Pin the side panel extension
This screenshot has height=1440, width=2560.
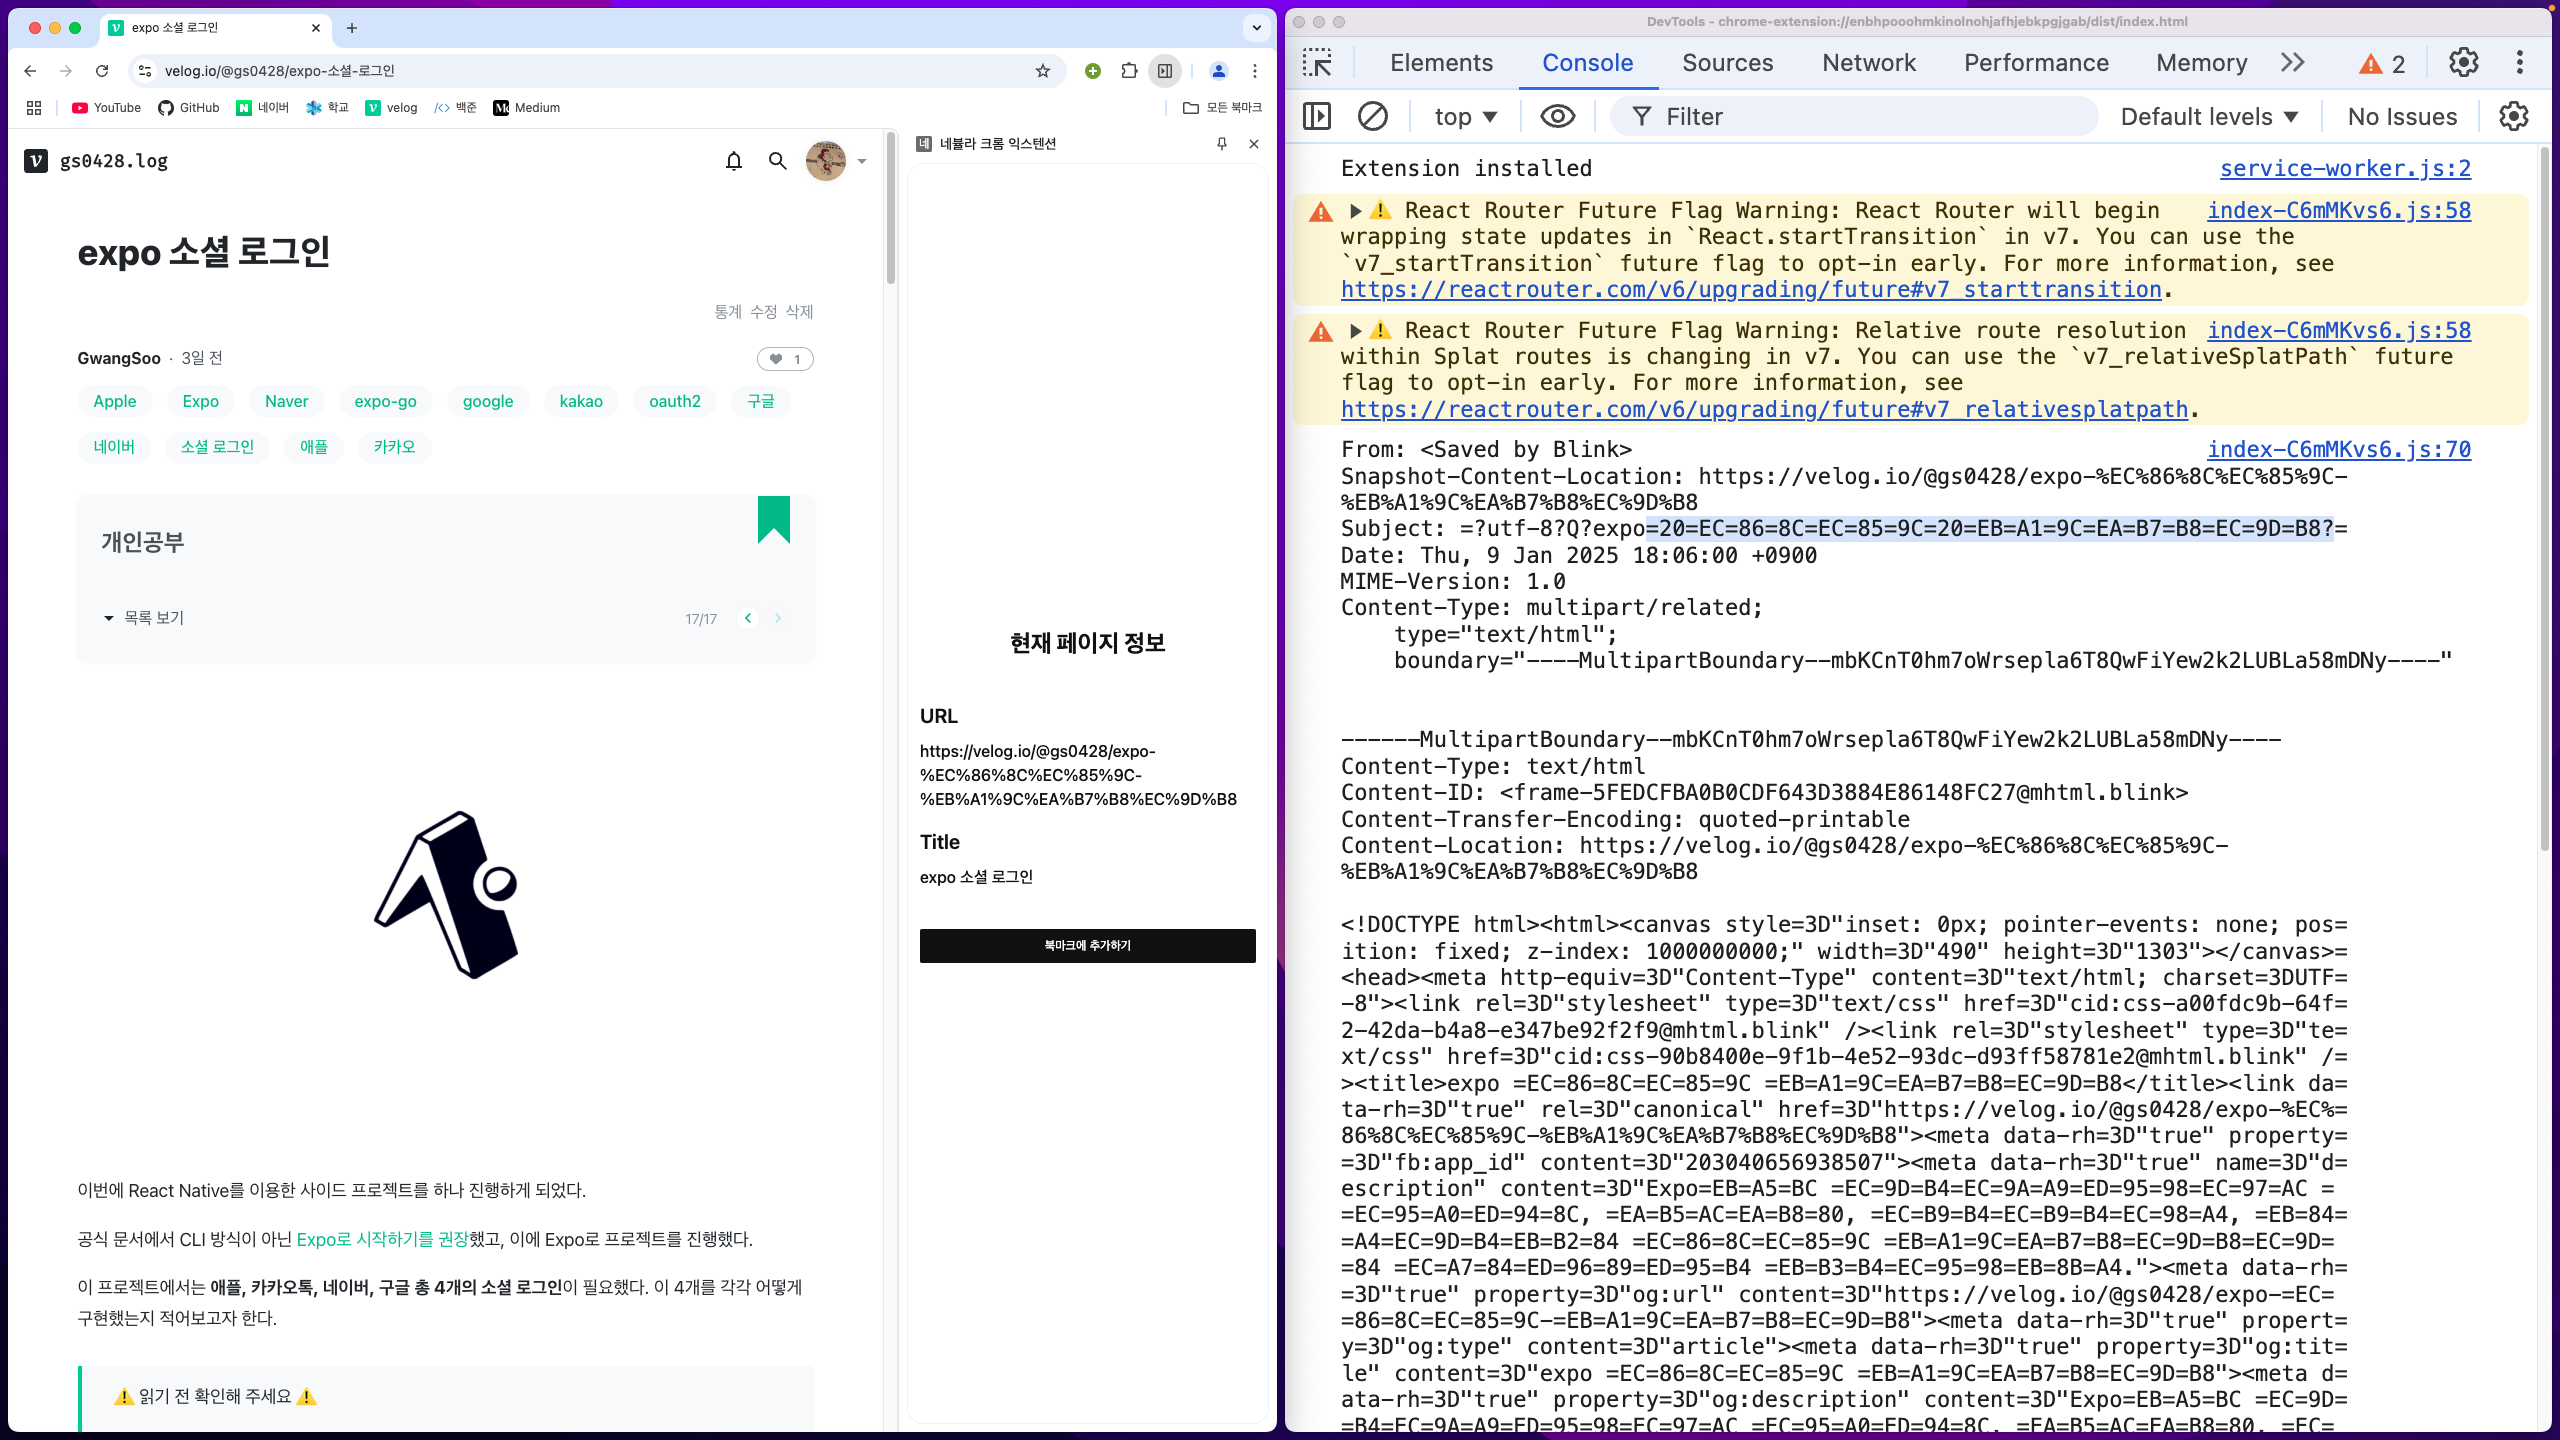[1221, 144]
